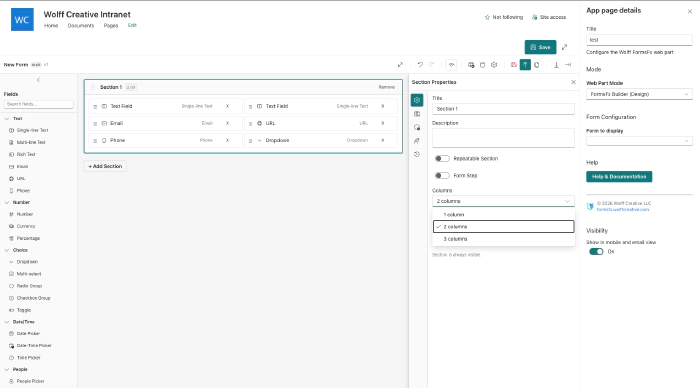Viewport: 700px width, 388px height.
Task: Click the section Title input
Action: tap(503, 109)
